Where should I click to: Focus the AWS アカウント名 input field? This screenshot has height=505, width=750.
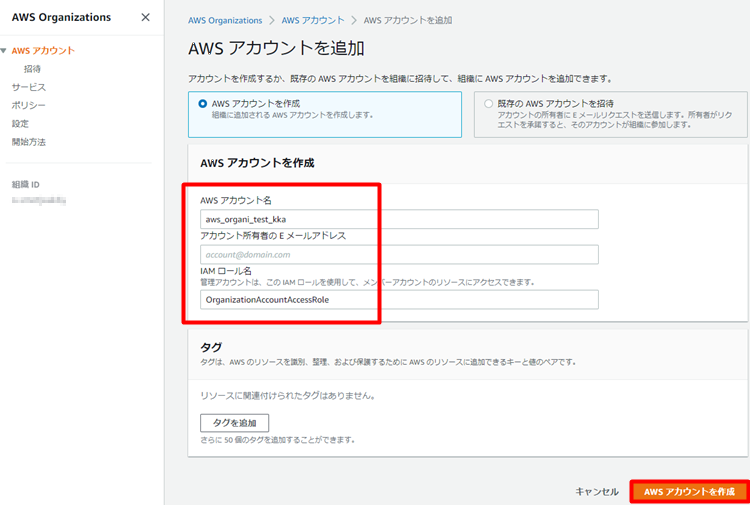(399, 219)
